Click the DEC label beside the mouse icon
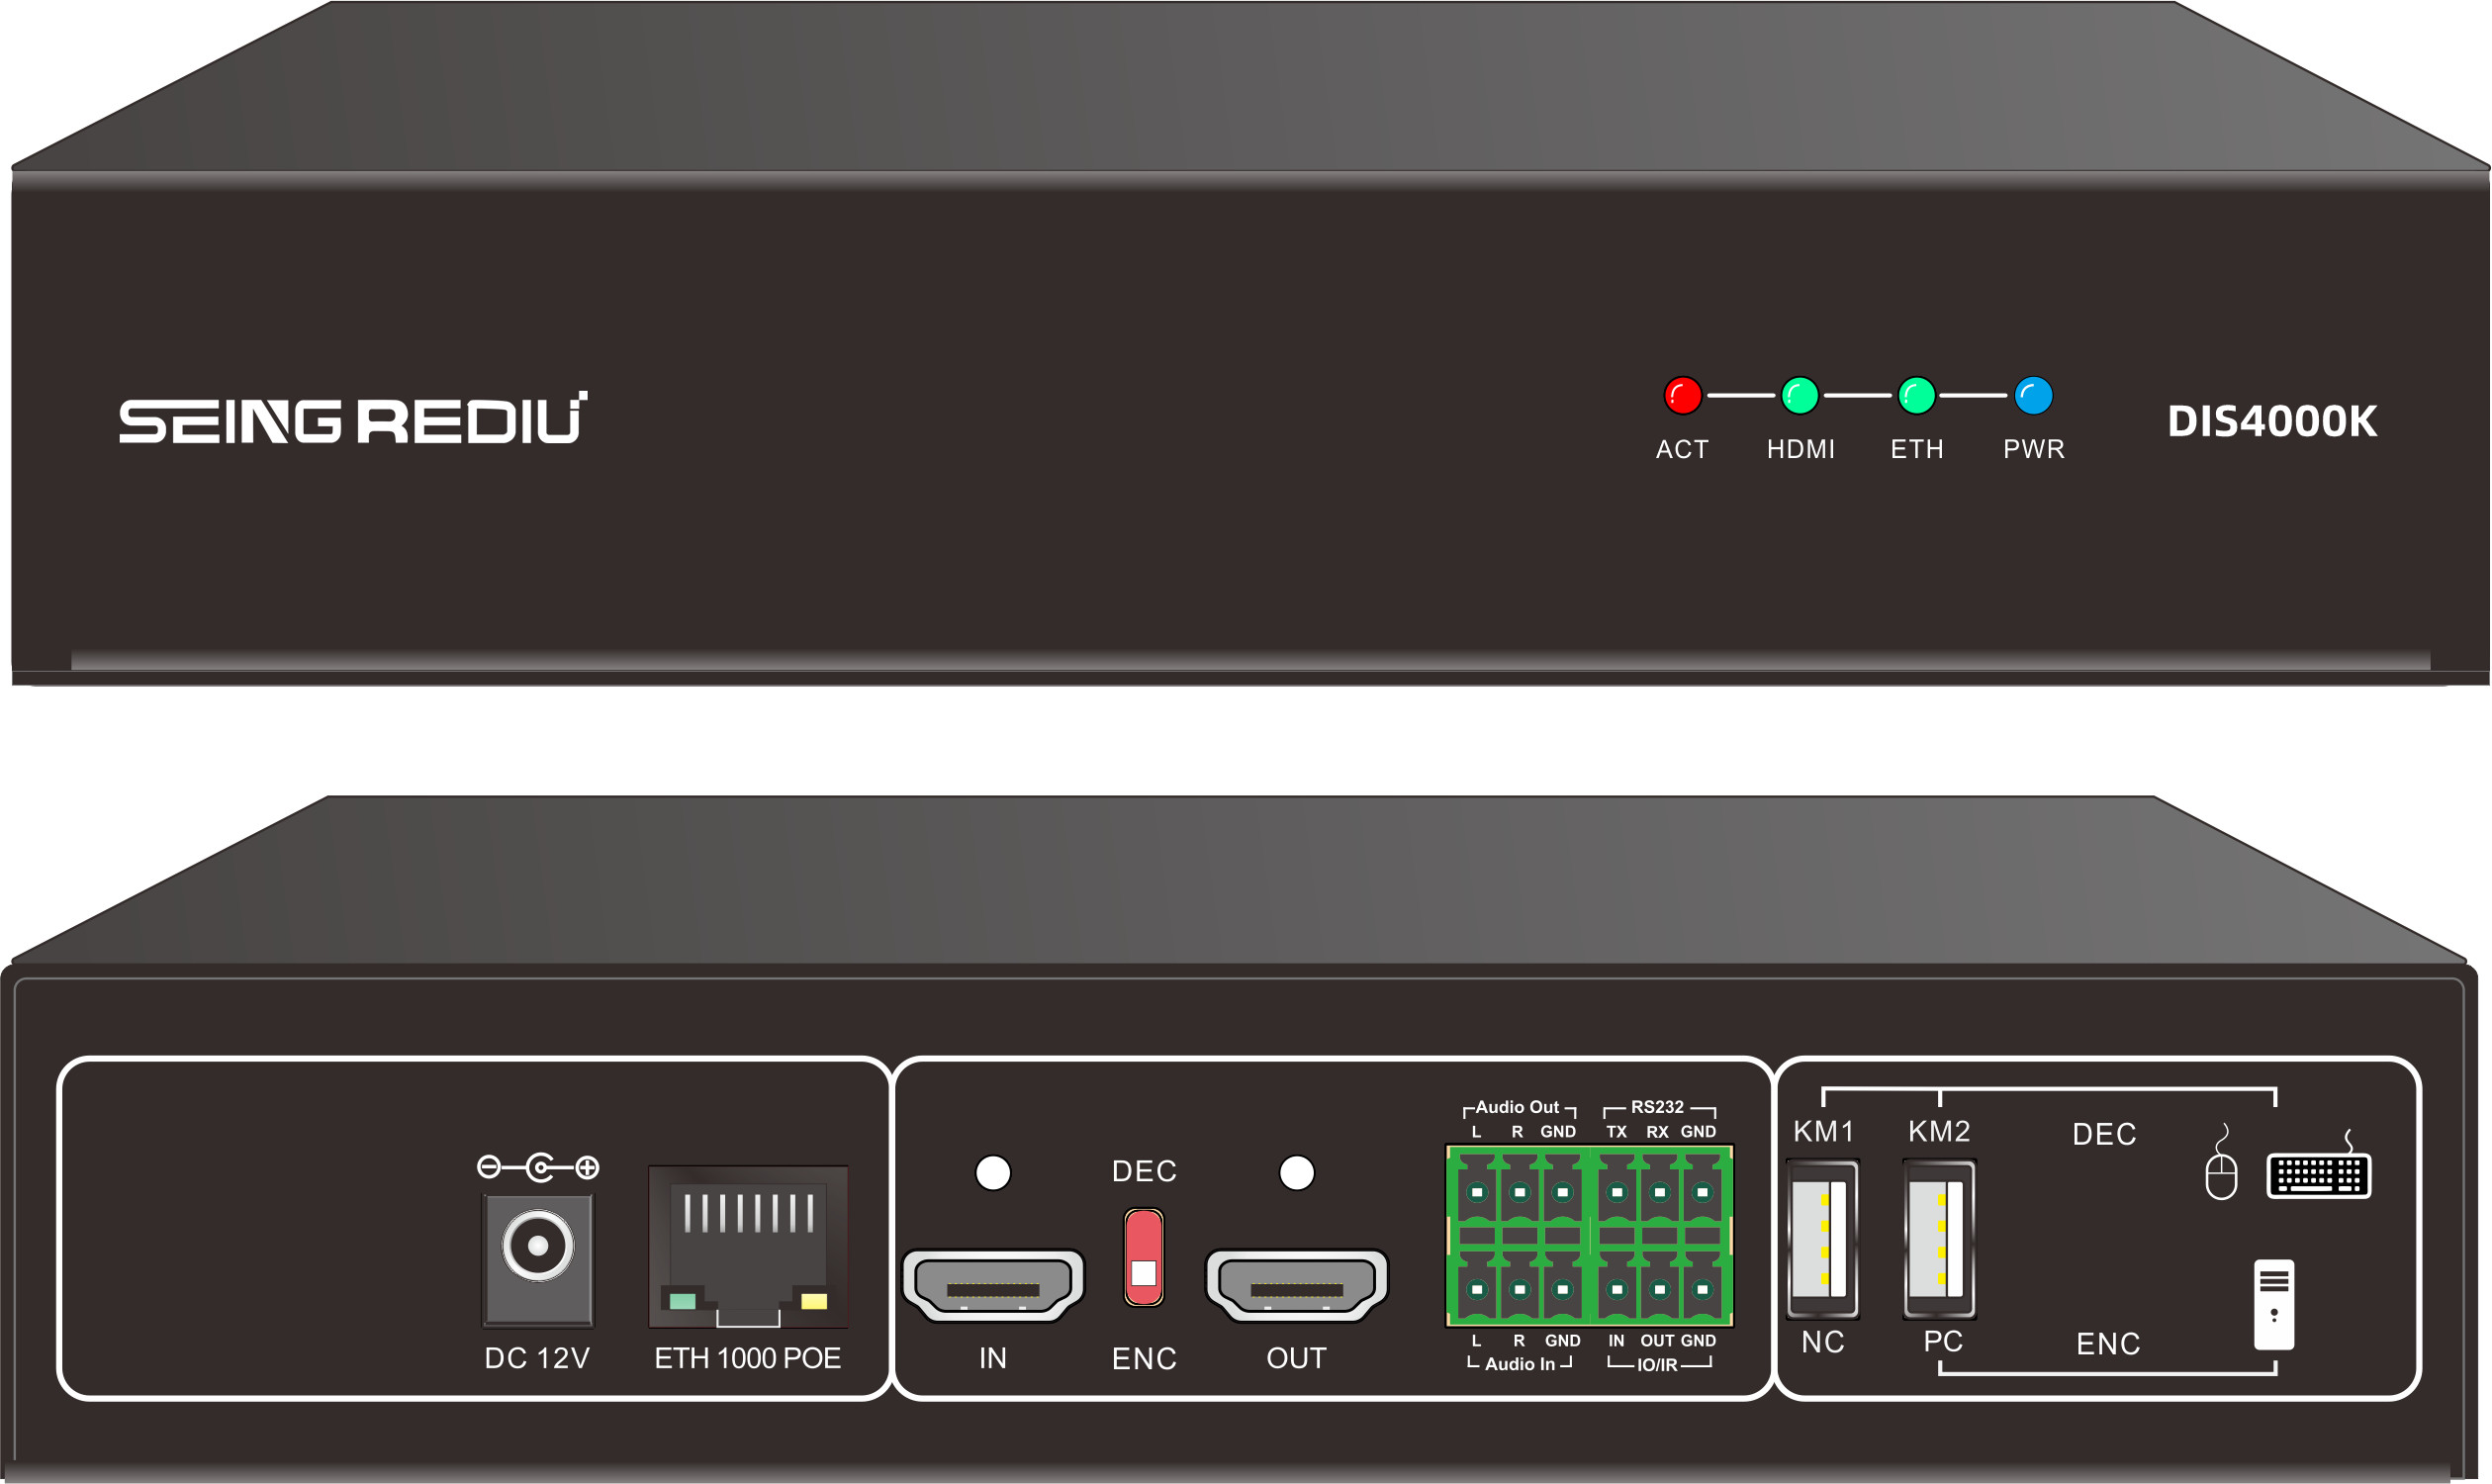 [x=2104, y=1134]
